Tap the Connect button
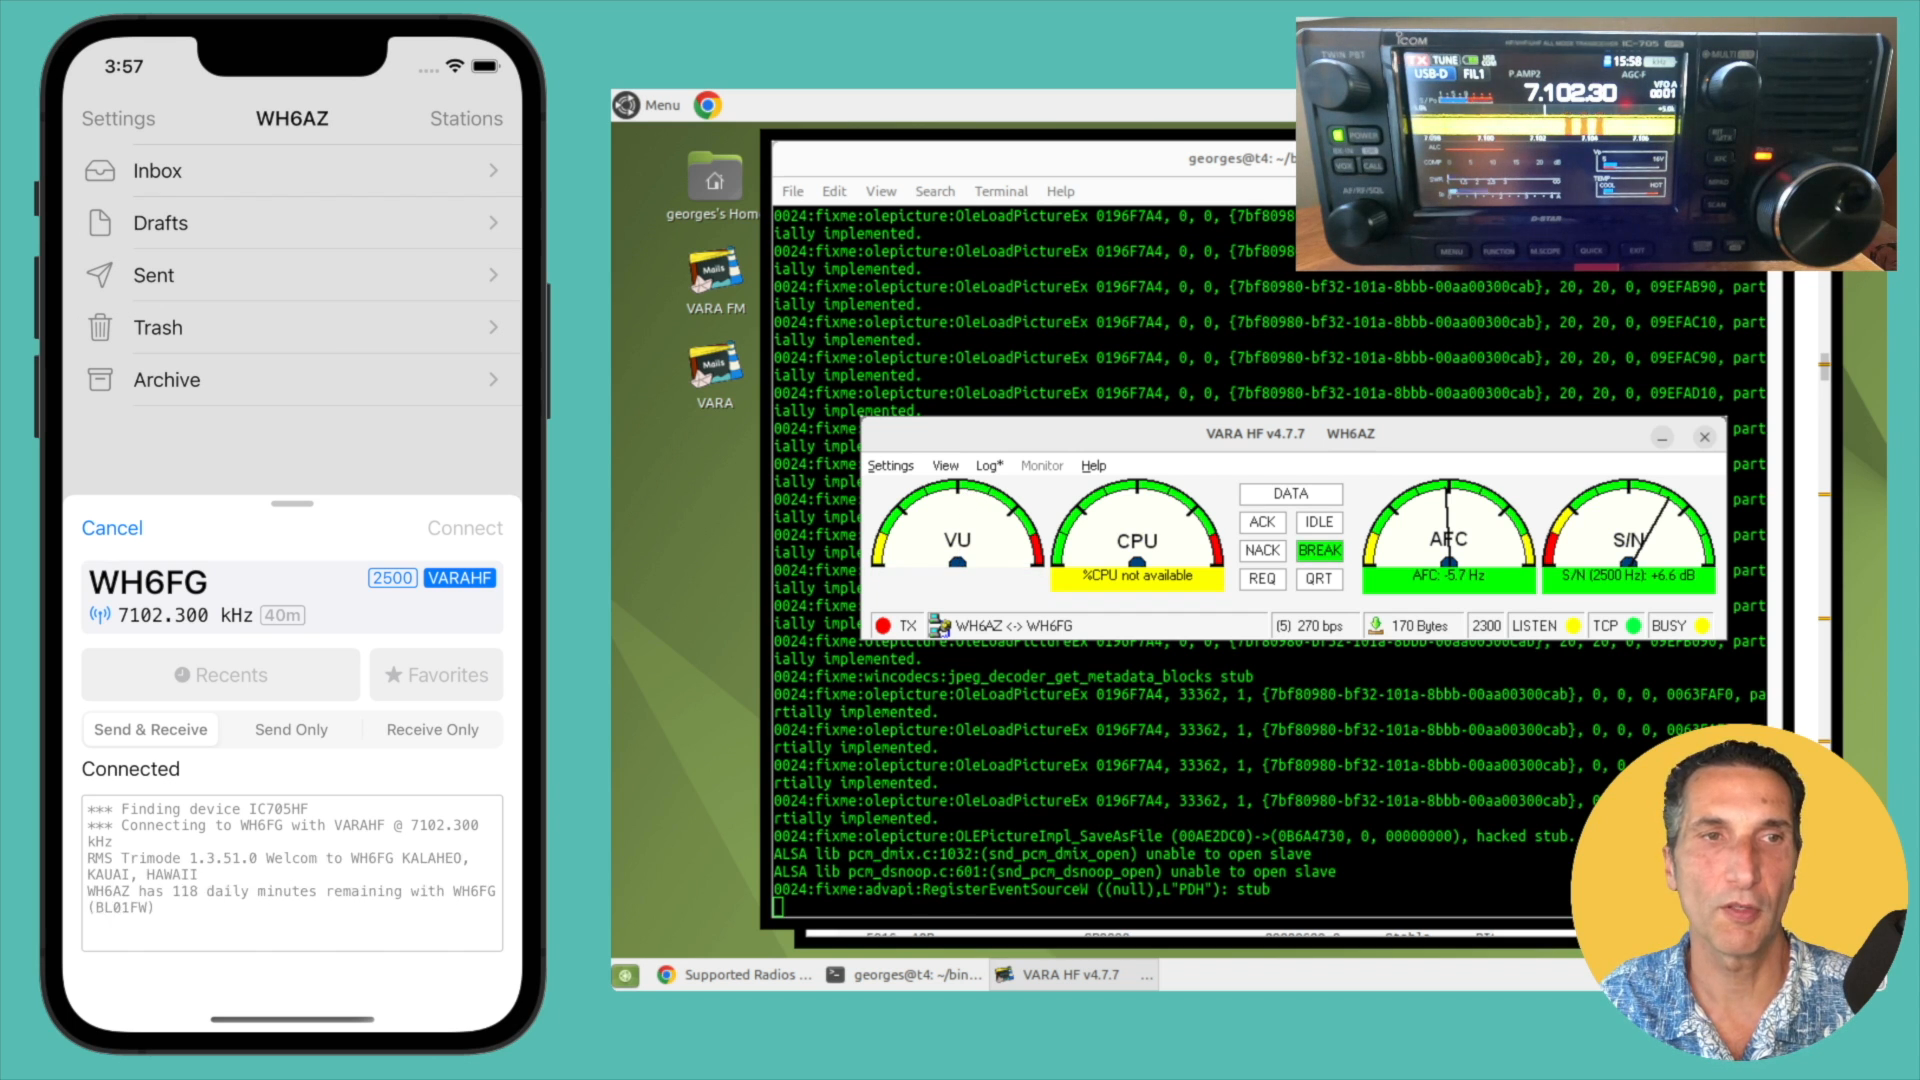The height and width of the screenshot is (1080, 1920). pyautogui.click(x=465, y=528)
